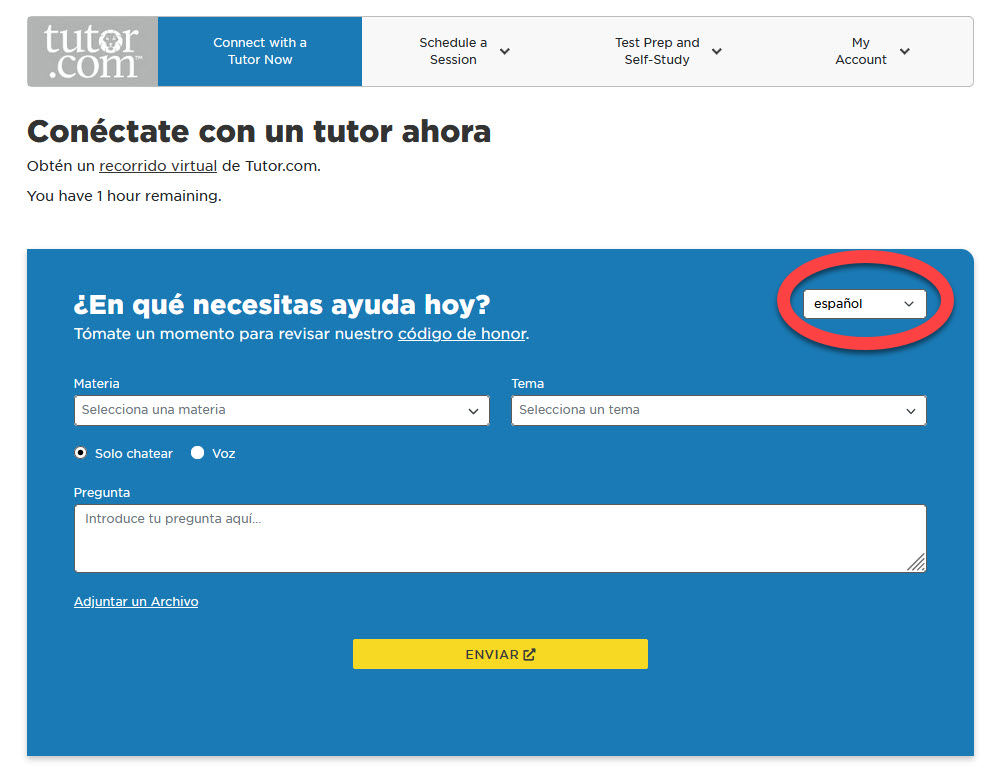Switch to the Connect with a Tutor Now tab
This screenshot has width=992, height=772.
259,50
